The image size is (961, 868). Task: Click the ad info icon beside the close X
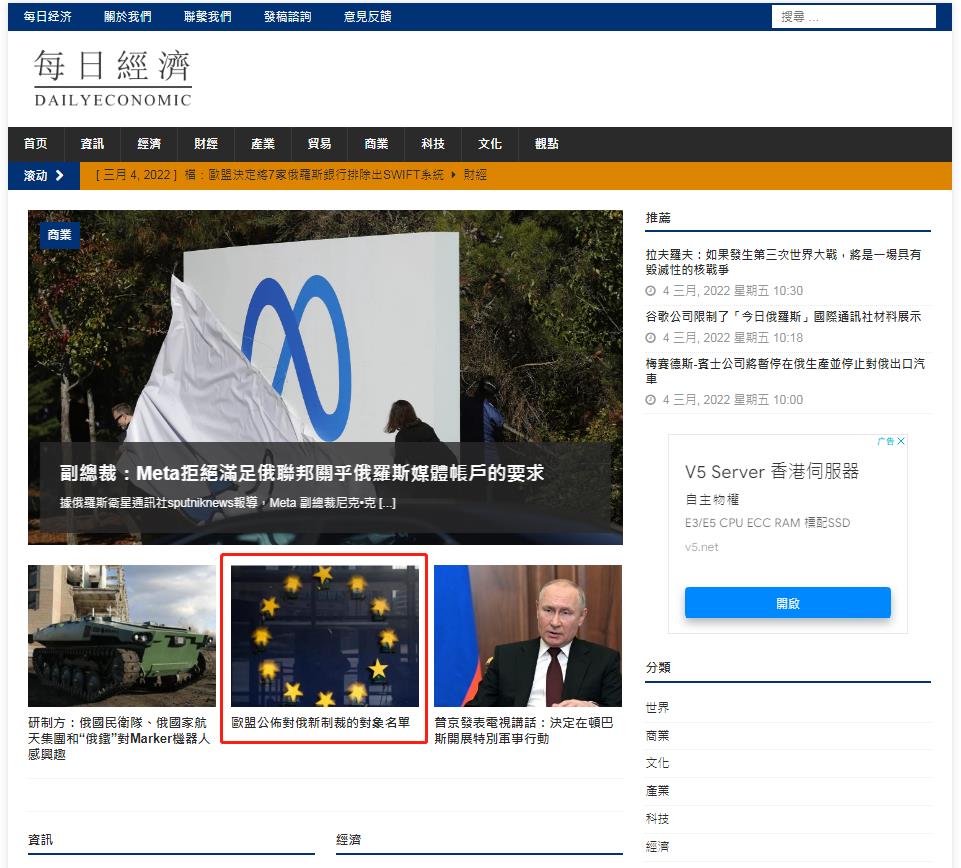tap(886, 441)
